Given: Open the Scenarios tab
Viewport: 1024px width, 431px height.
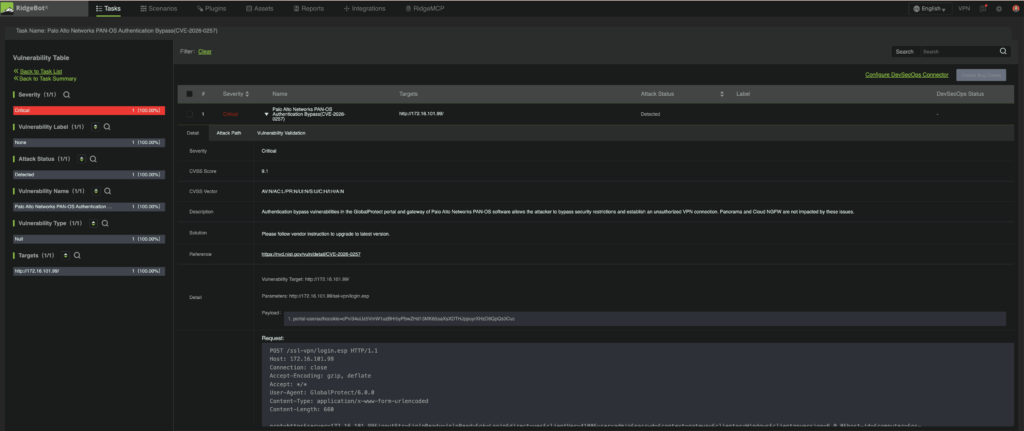Looking at the screenshot, I should pos(159,8).
